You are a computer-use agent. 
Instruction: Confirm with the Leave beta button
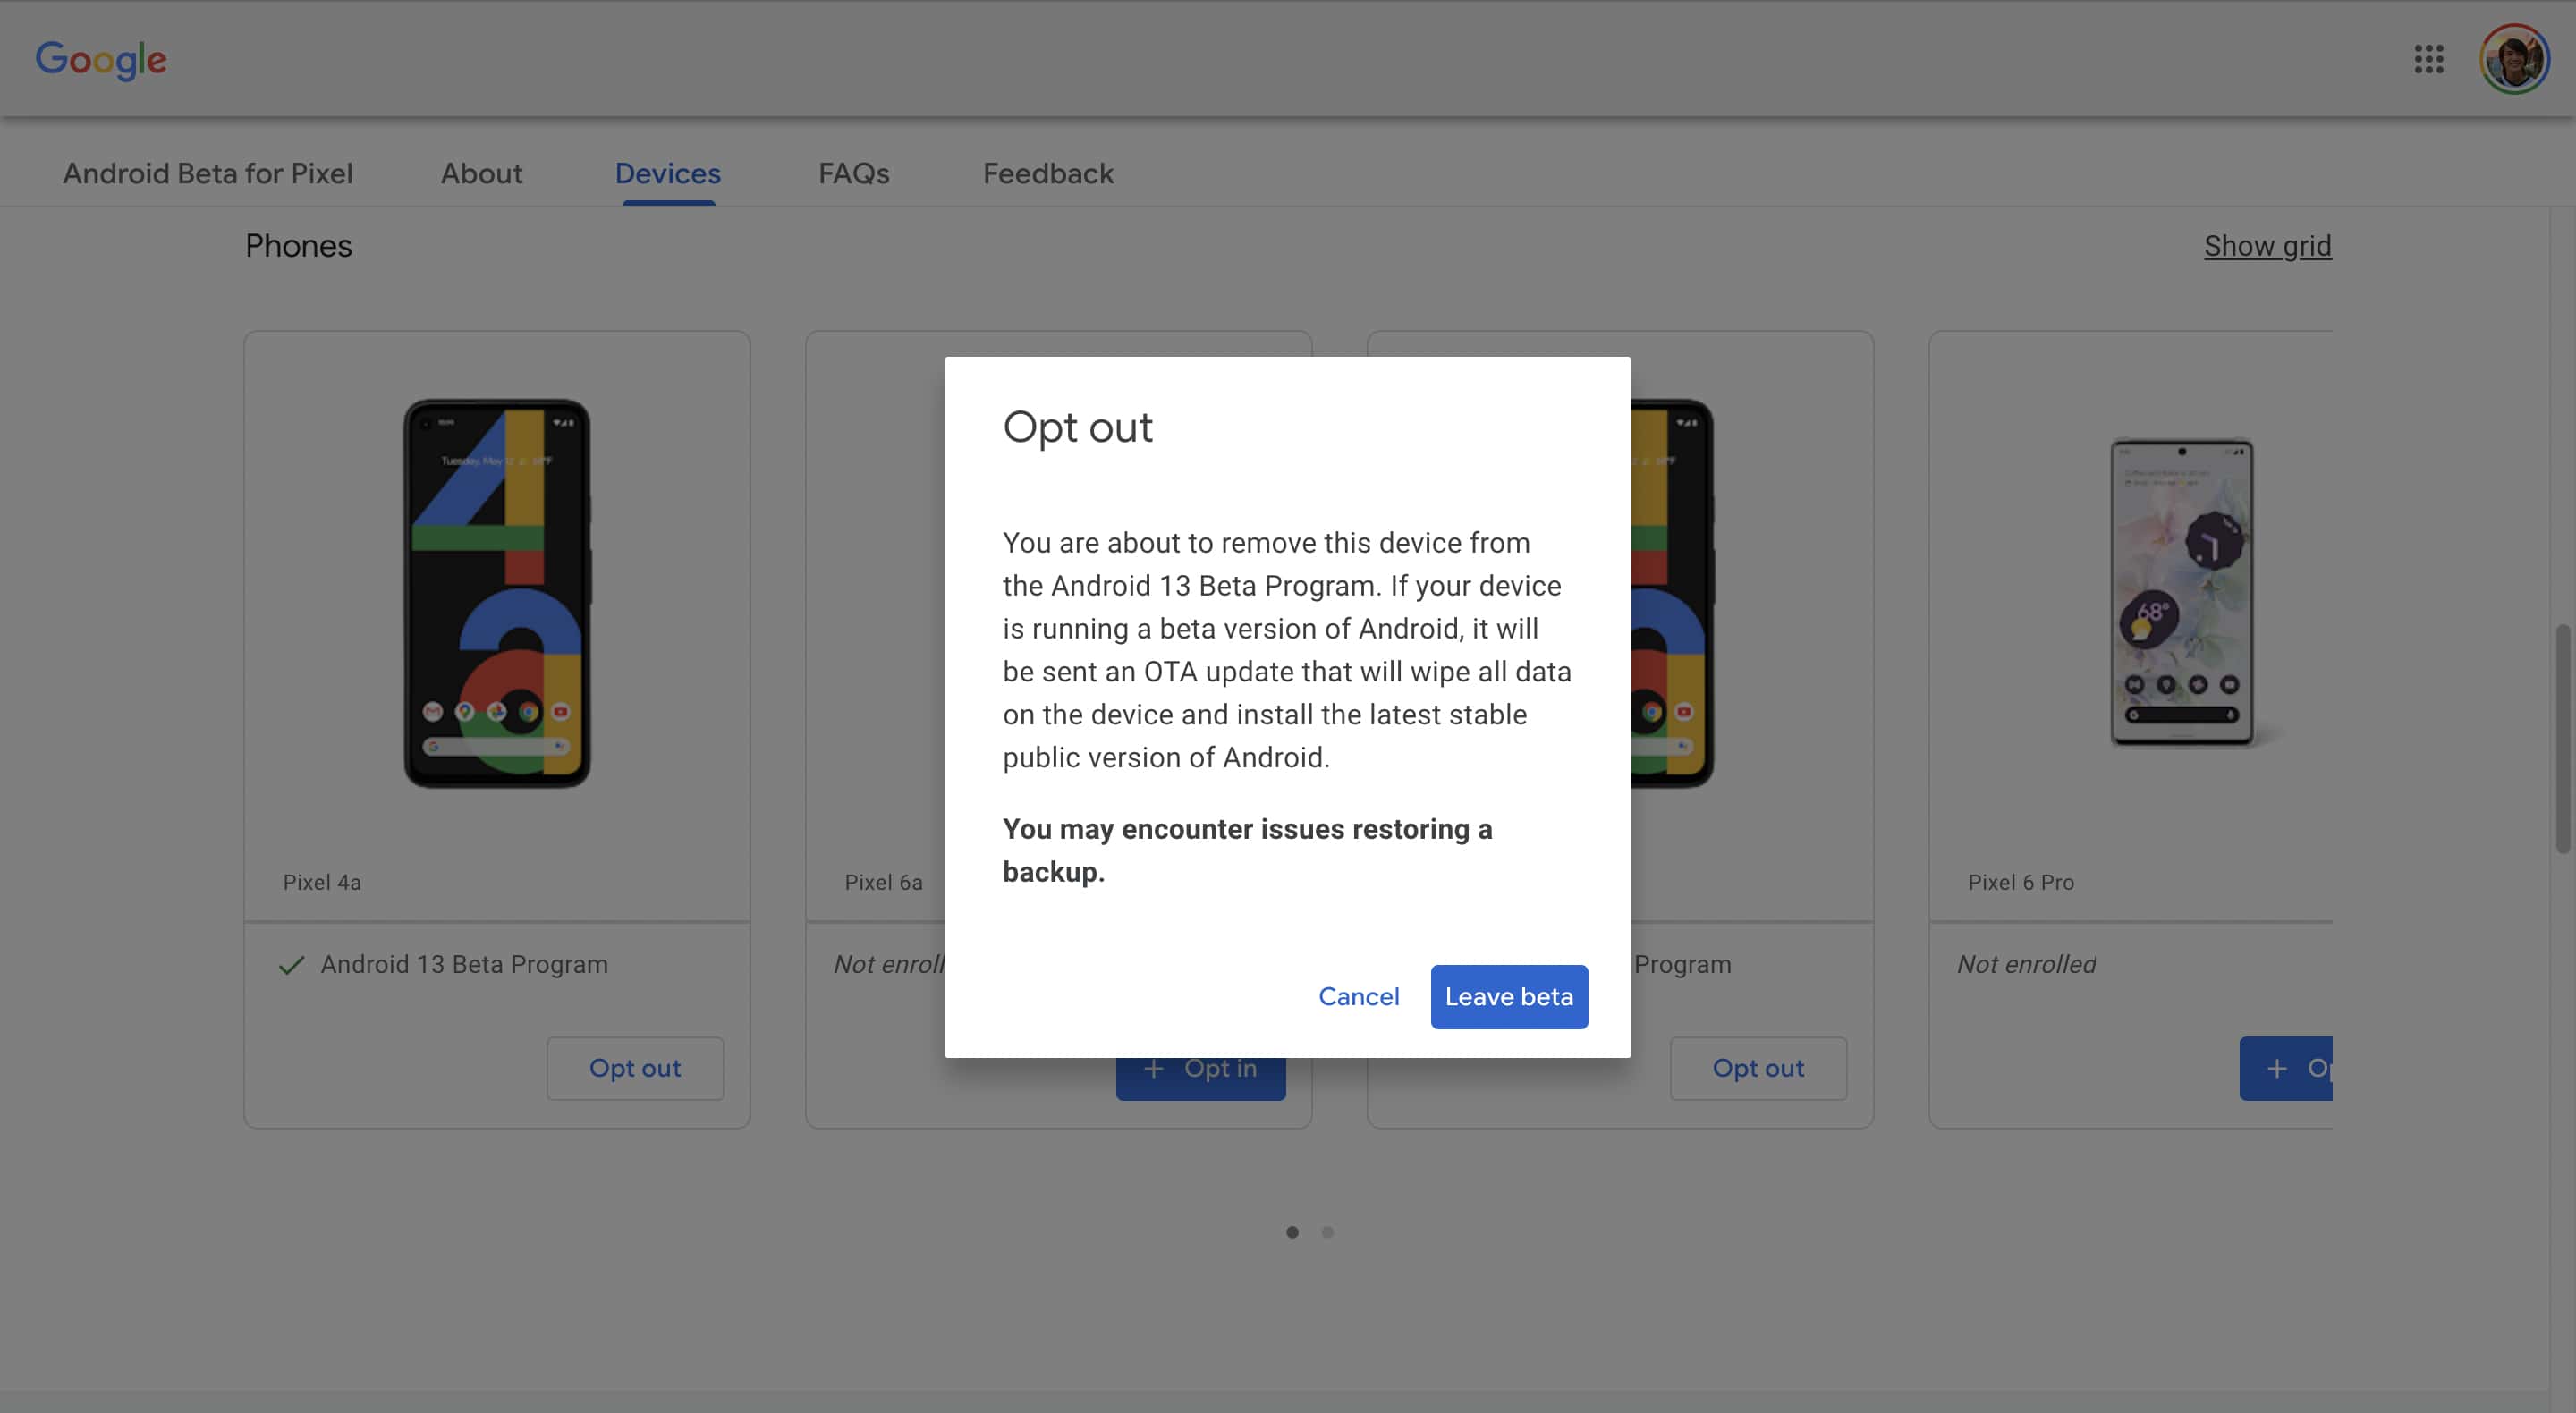[x=1508, y=997]
